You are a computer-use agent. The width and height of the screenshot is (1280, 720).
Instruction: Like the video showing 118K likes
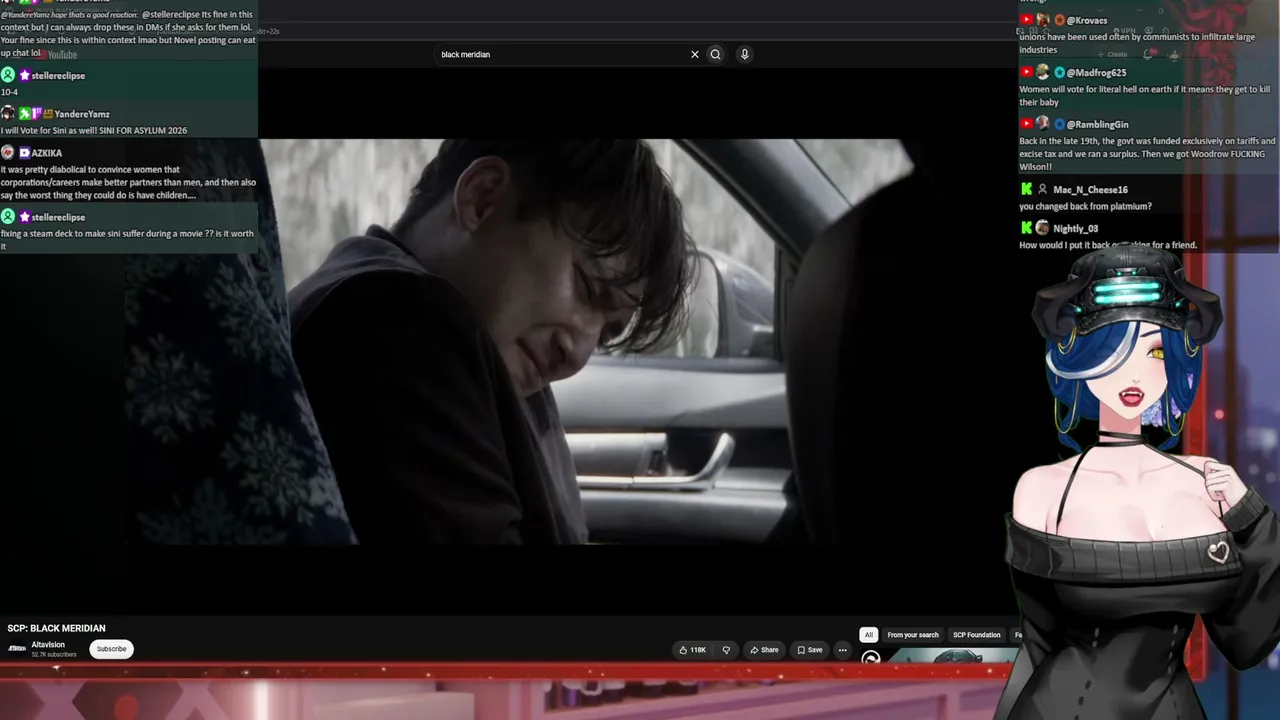692,650
